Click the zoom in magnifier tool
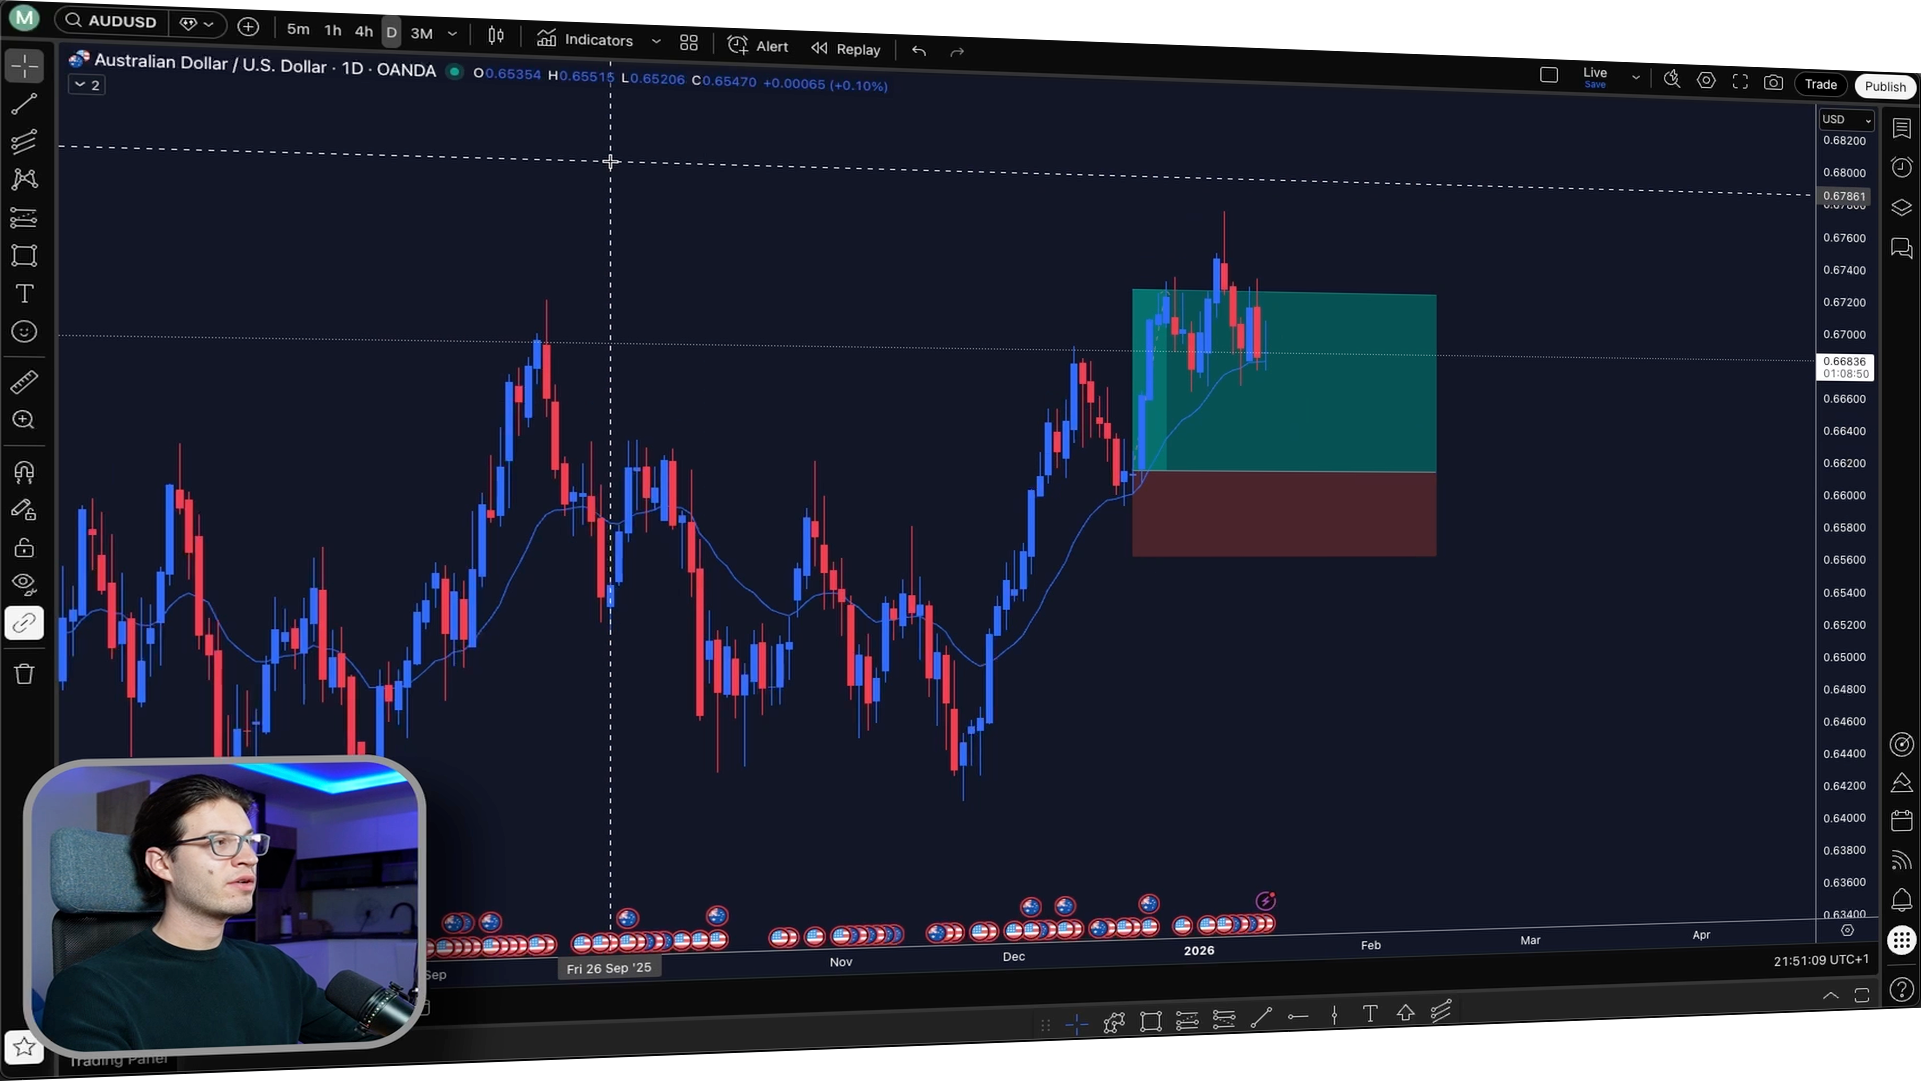This screenshot has height=1081, width=1921. tap(24, 421)
